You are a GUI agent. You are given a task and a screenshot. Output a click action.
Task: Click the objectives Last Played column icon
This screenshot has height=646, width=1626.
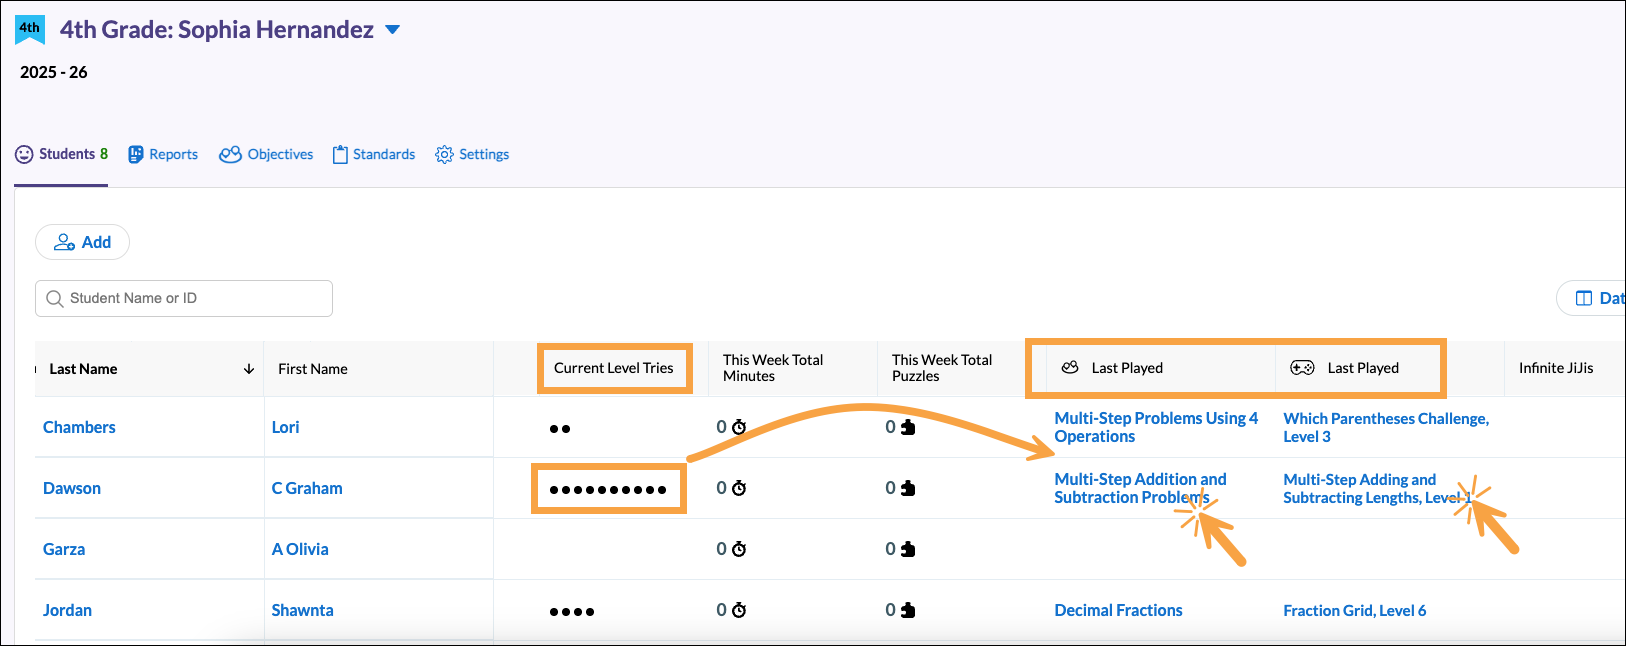[1070, 368]
